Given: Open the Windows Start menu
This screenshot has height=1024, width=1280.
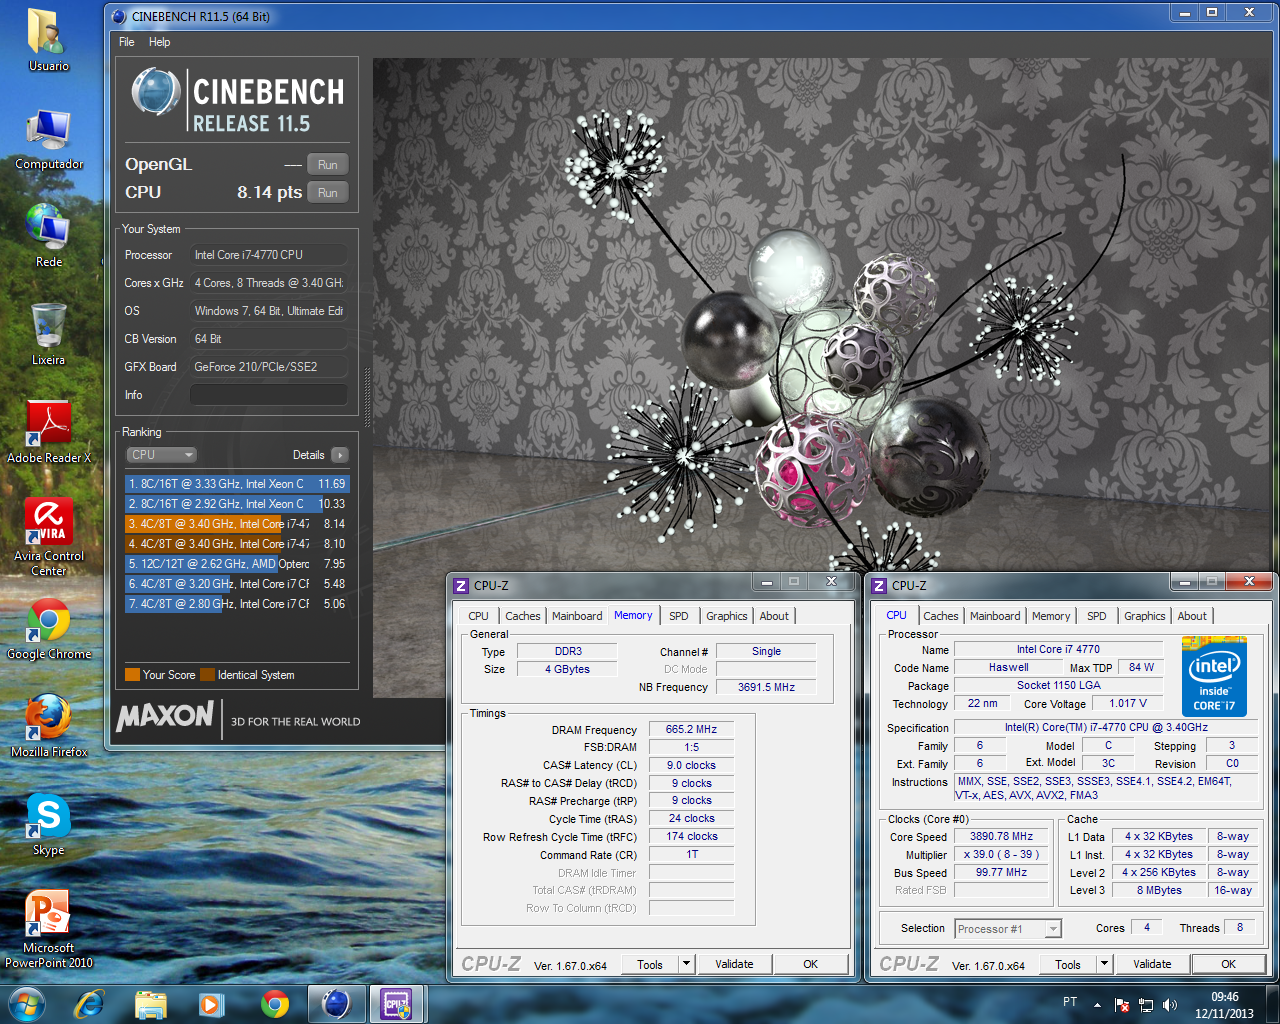Looking at the screenshot, I should [27, 1004].
